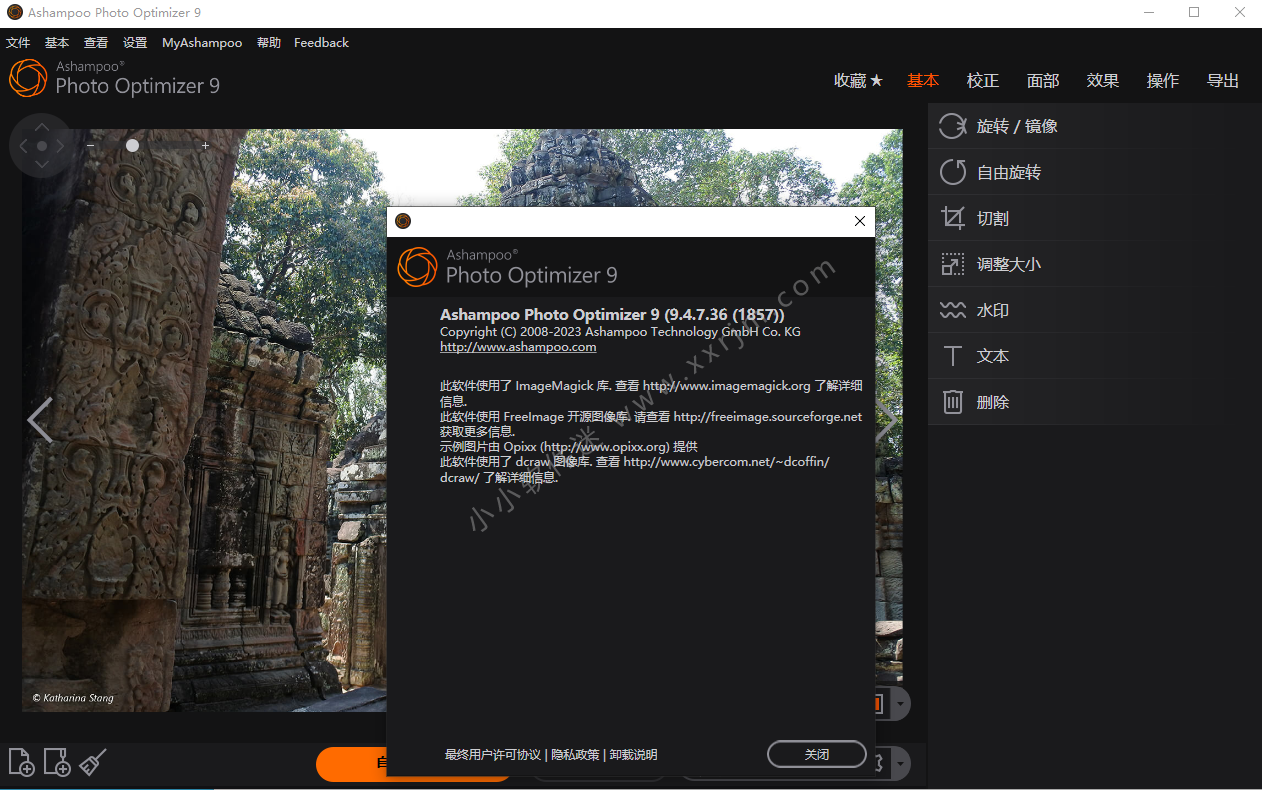The height and width of the screenshot is (790, 1262).
Task: Click the Ashampoo logo inside the about dialog
Action: [x=417, y=267]
